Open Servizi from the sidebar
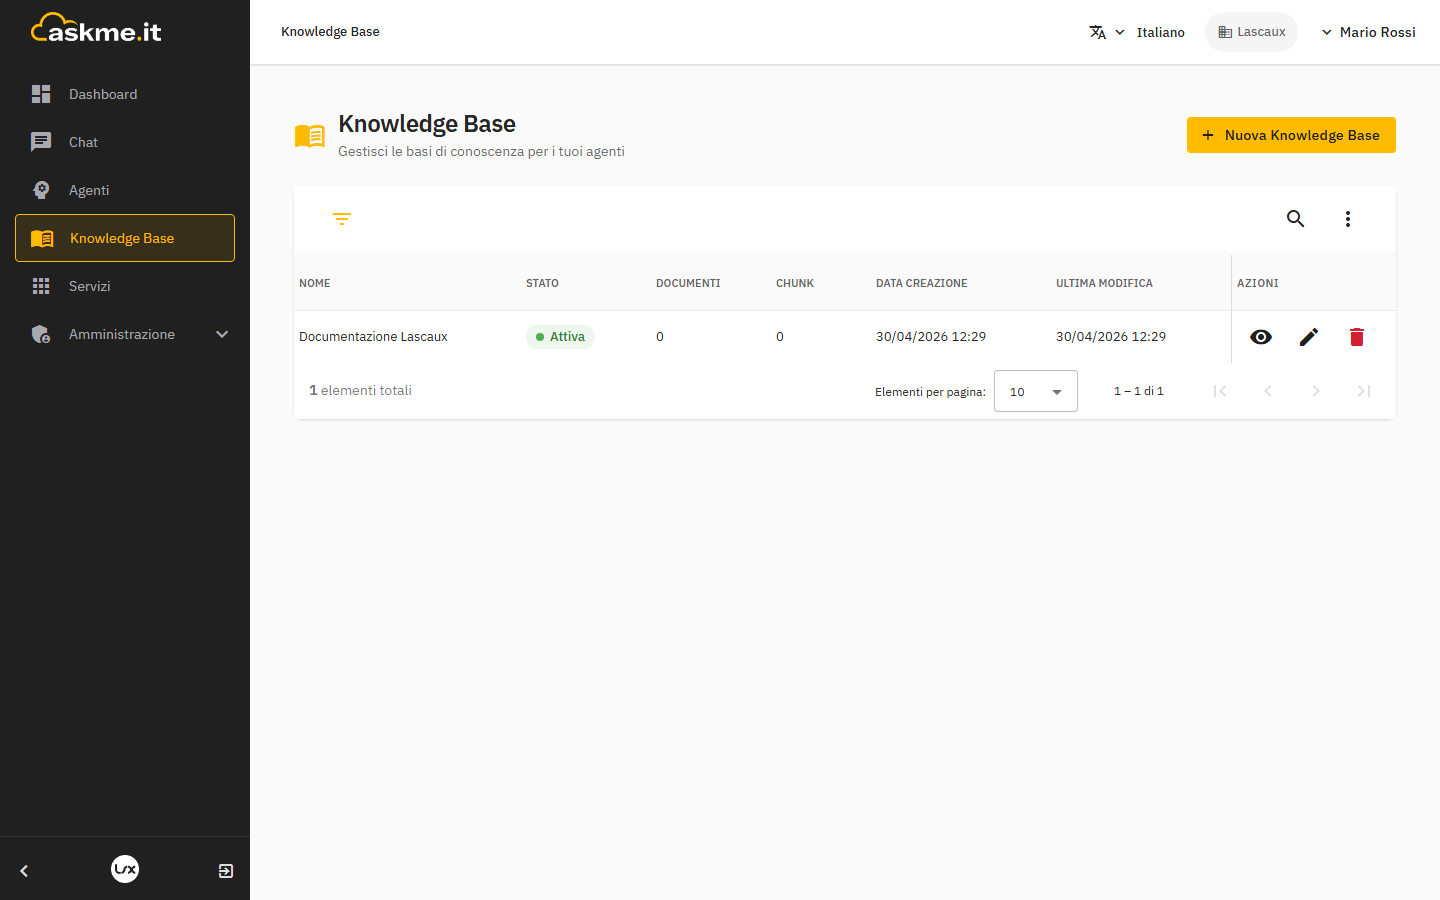This screenshot has width=1440, height=900. click(125, 286)
